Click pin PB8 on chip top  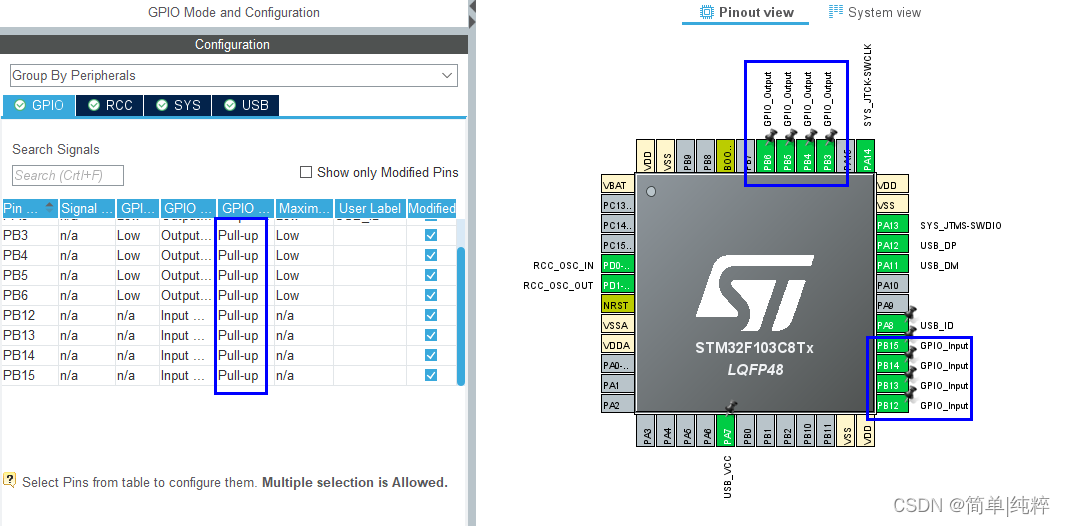(706, 155)
